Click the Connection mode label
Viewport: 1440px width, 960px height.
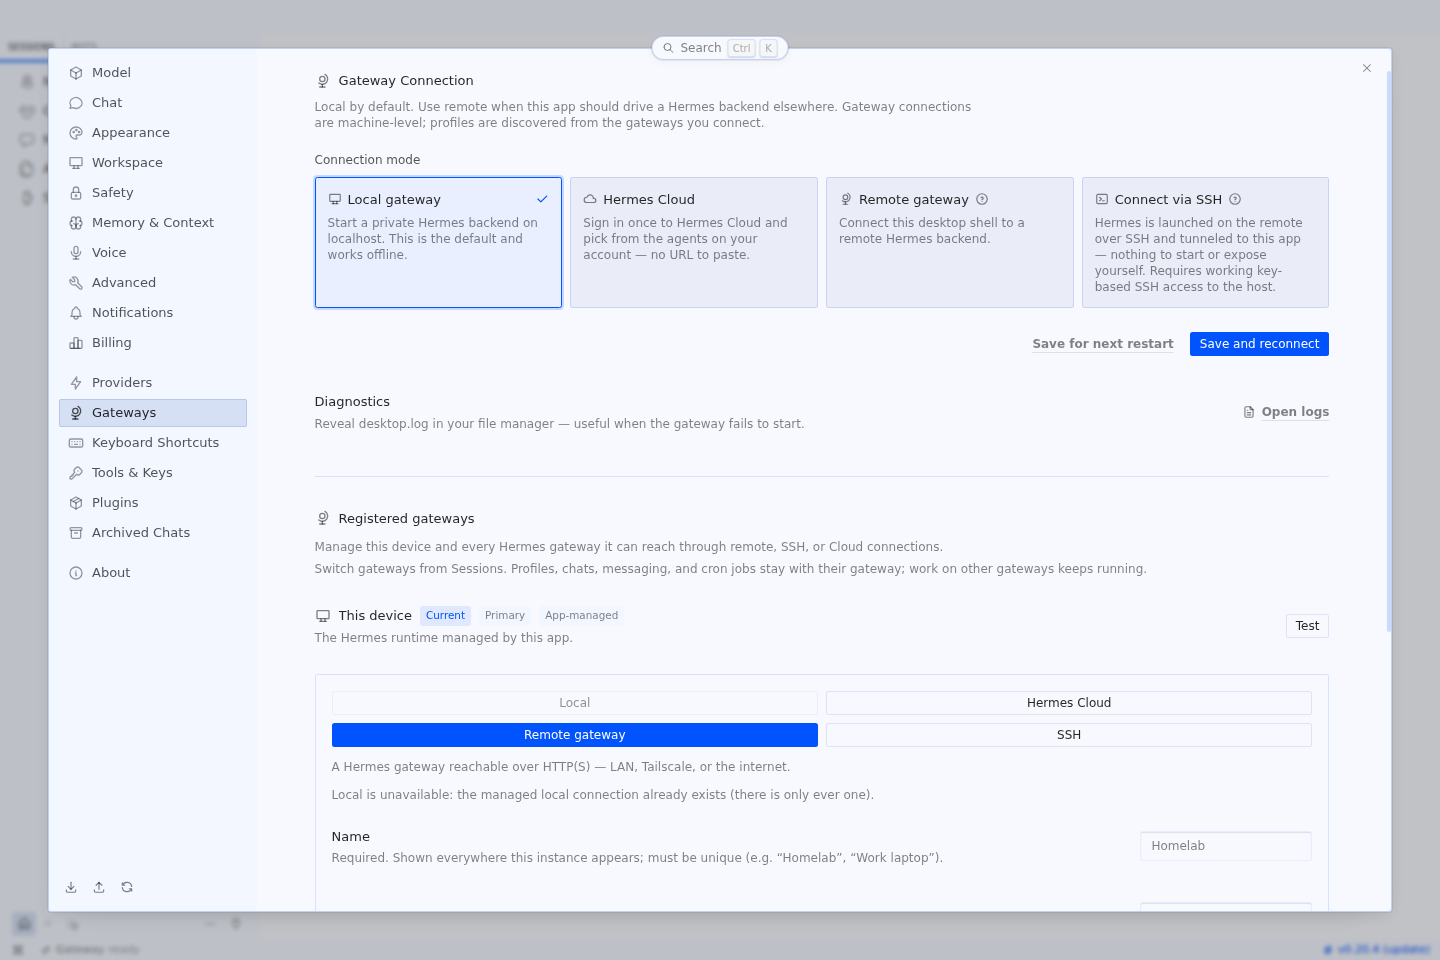point(367,160)
